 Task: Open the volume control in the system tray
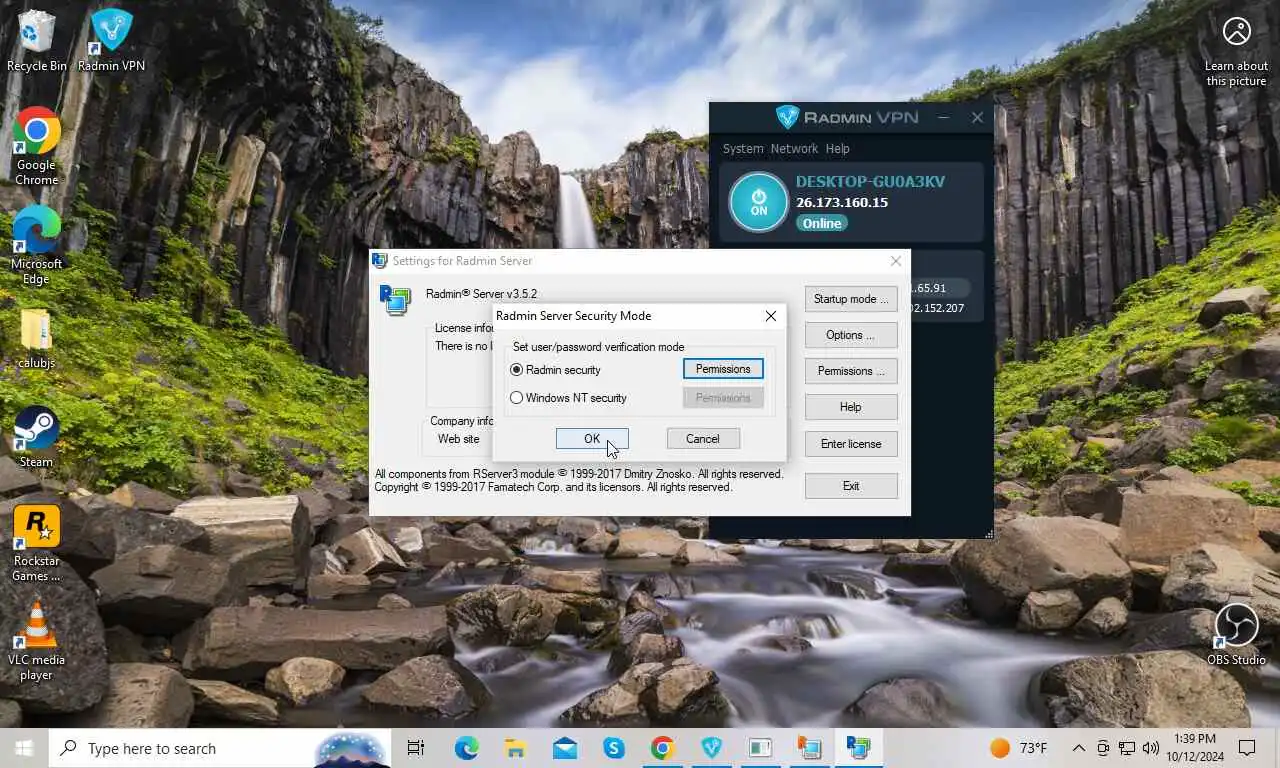[1150, 748]
